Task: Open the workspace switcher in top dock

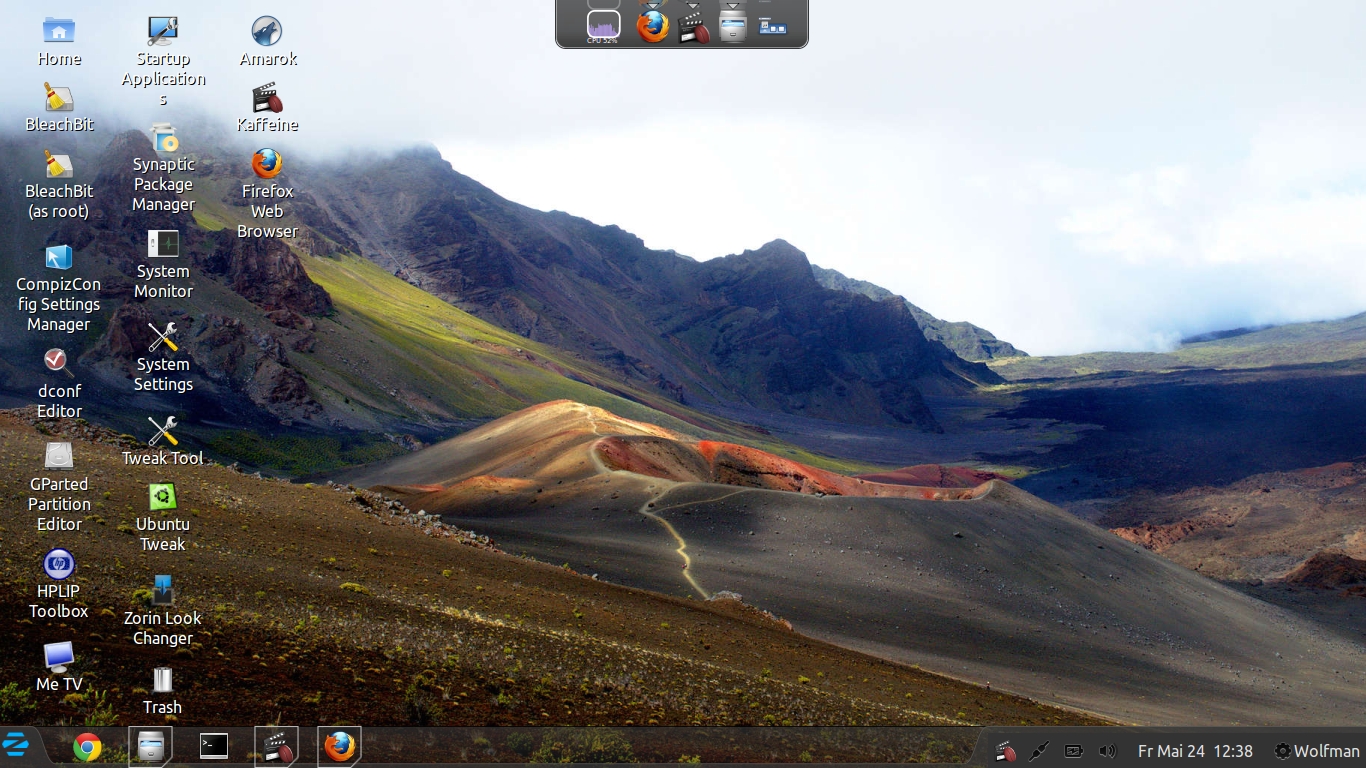Action: [x=772, y=26]
